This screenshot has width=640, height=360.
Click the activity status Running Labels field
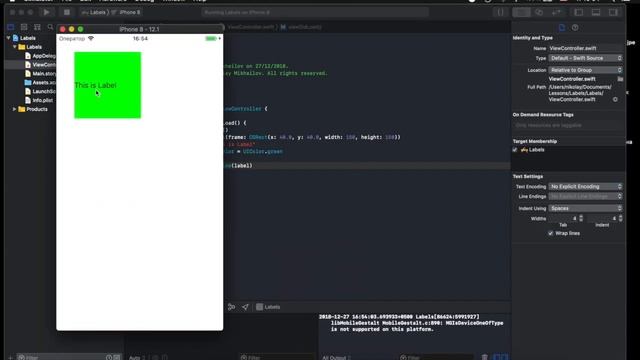click(x=315, y=12)
